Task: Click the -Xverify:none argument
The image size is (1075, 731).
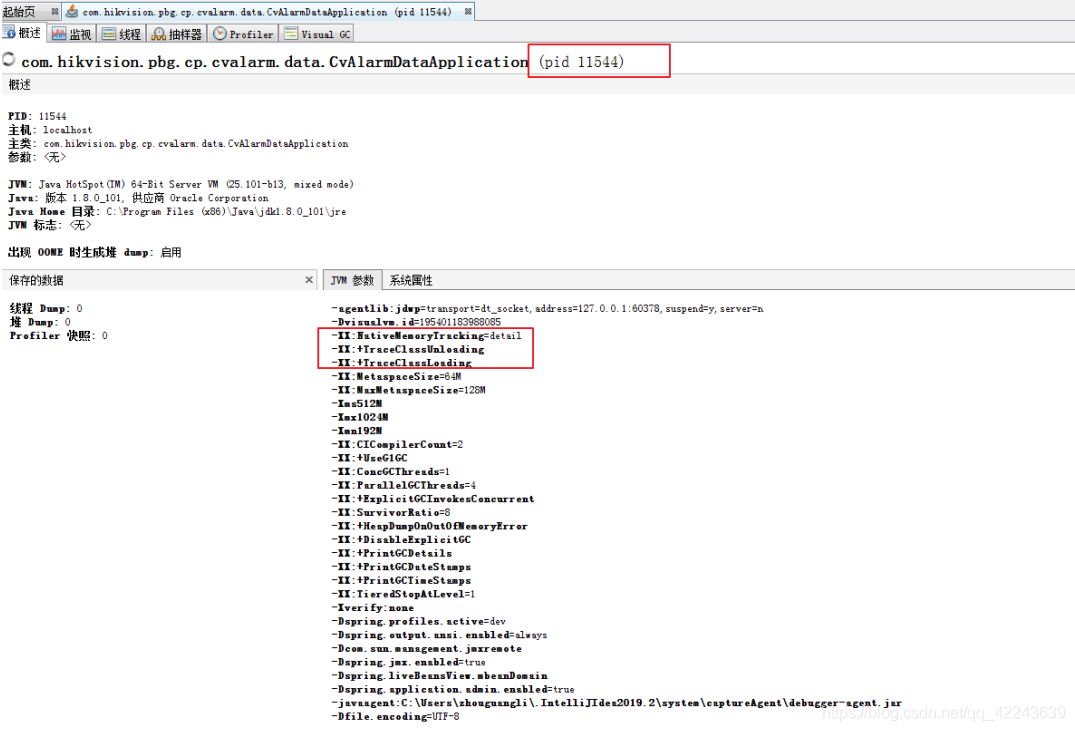Action: (x=373, y=608)
